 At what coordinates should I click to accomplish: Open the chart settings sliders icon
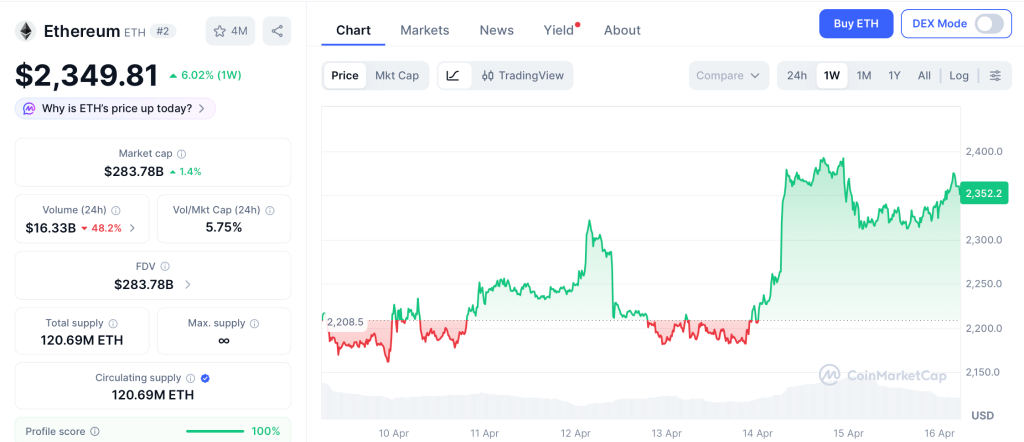[994, 76]
